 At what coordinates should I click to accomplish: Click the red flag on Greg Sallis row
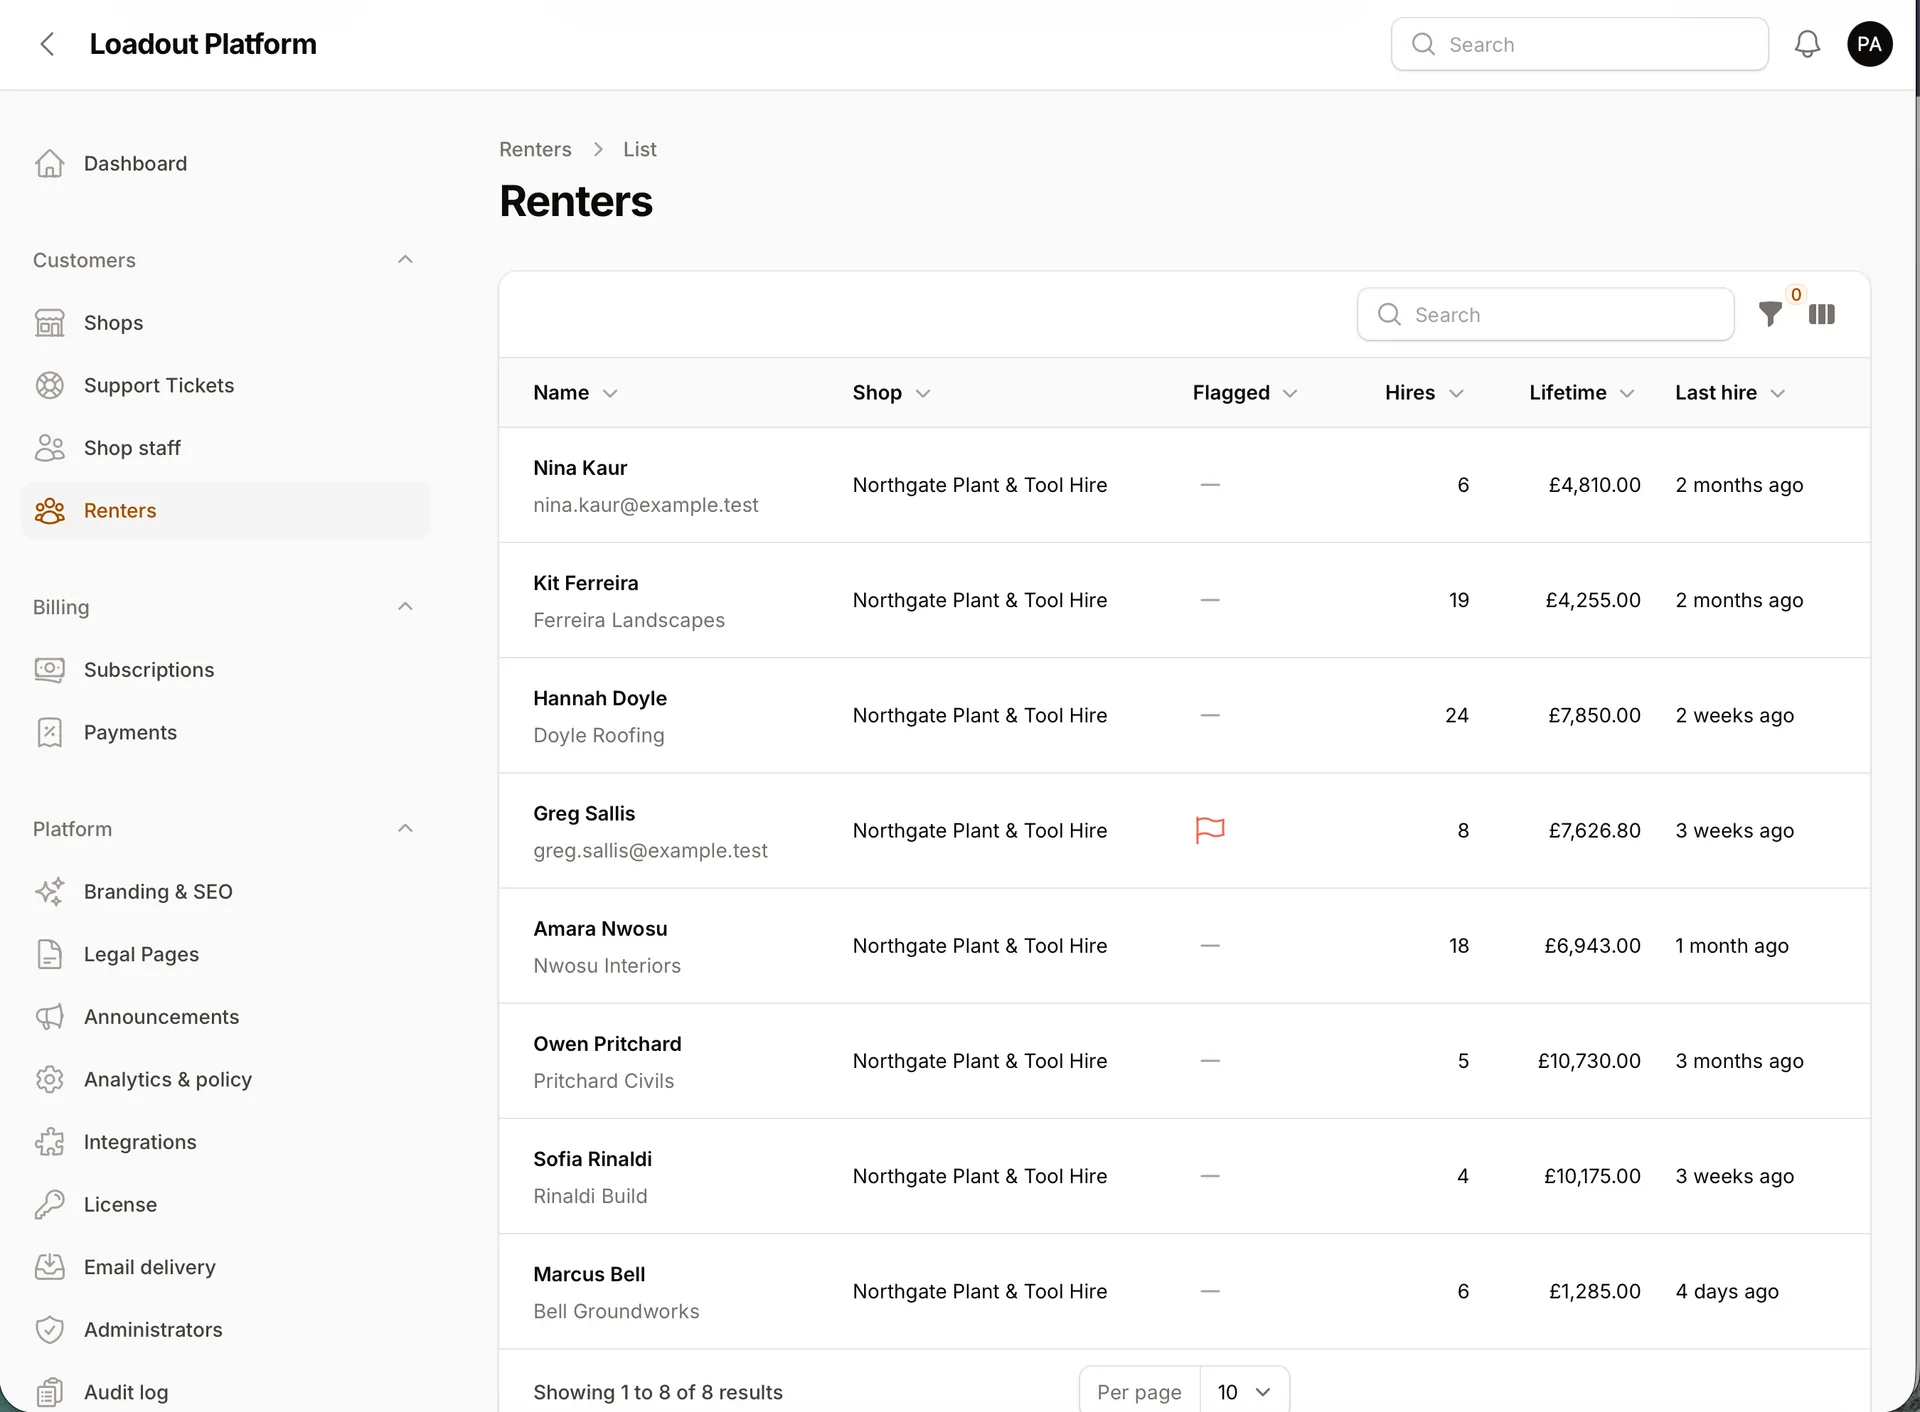(x=1210, y=830)
